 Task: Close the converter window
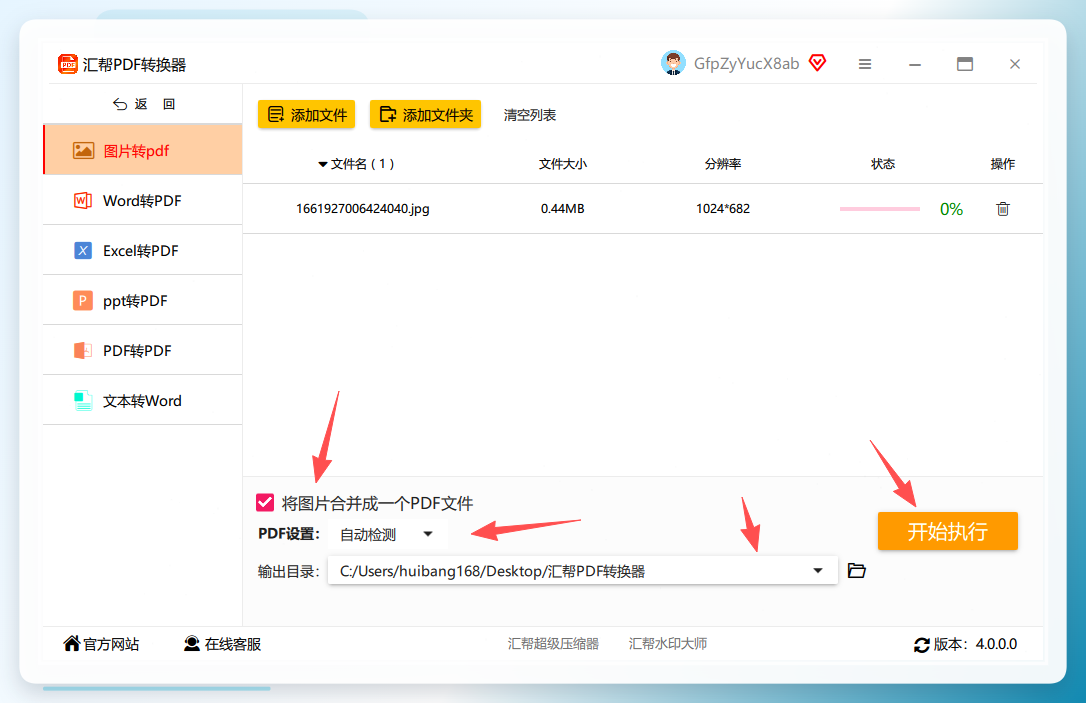(1015, 64)
